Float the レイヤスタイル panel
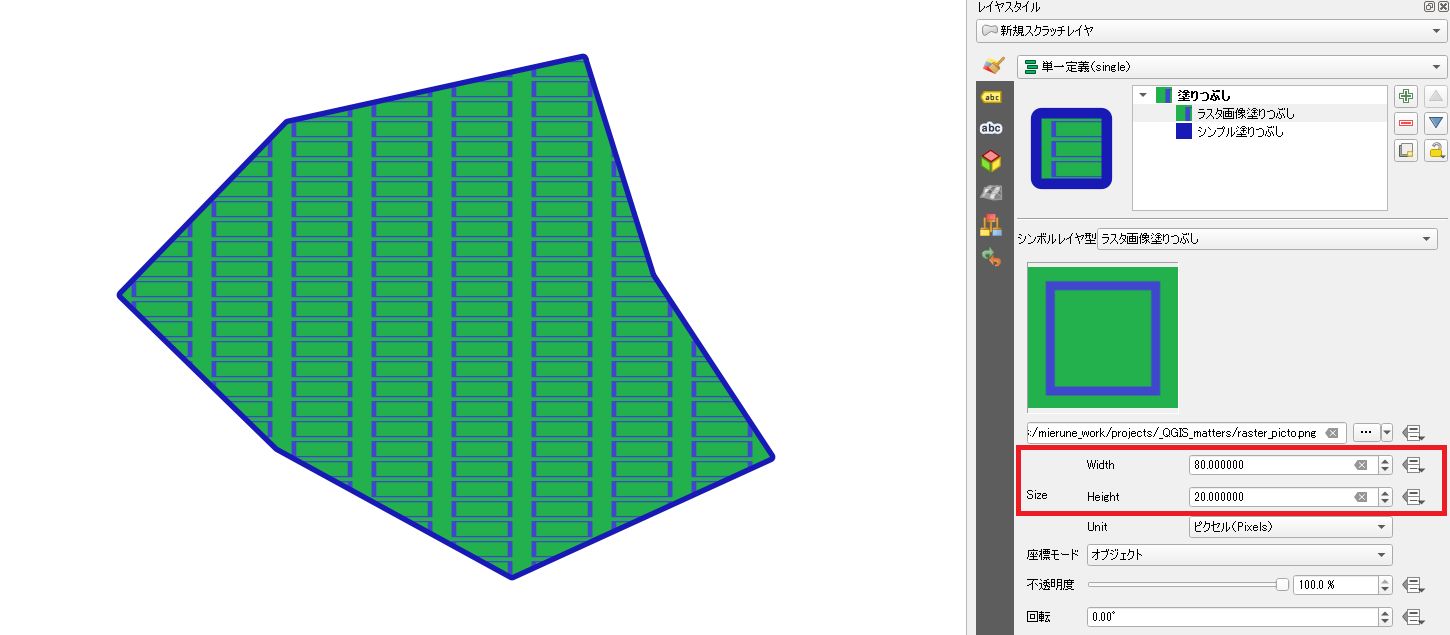 pyautogui.click(x=1429, y=6)
